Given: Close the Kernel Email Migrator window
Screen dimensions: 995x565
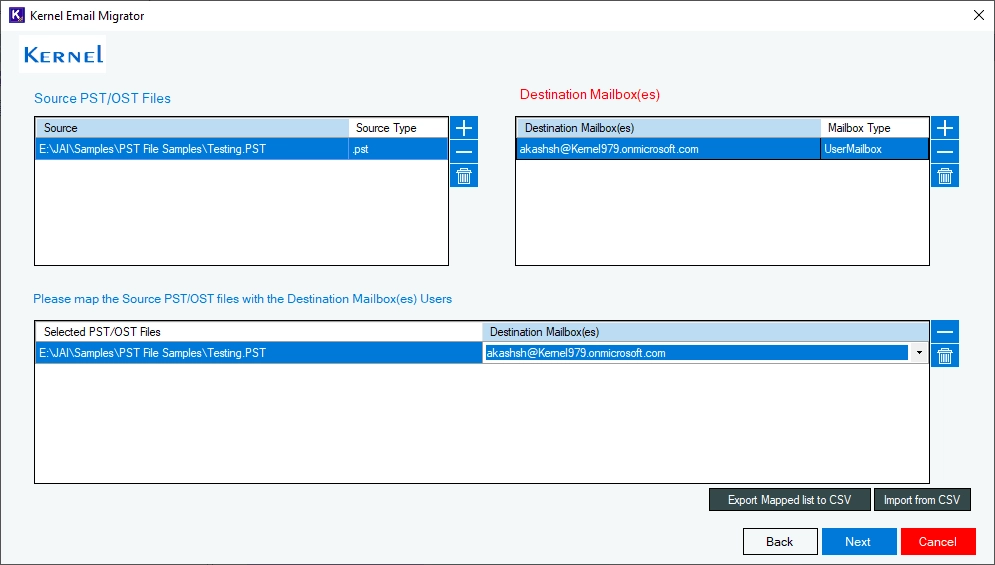Looking at the screenshot, I should click(x=979, y=15).
